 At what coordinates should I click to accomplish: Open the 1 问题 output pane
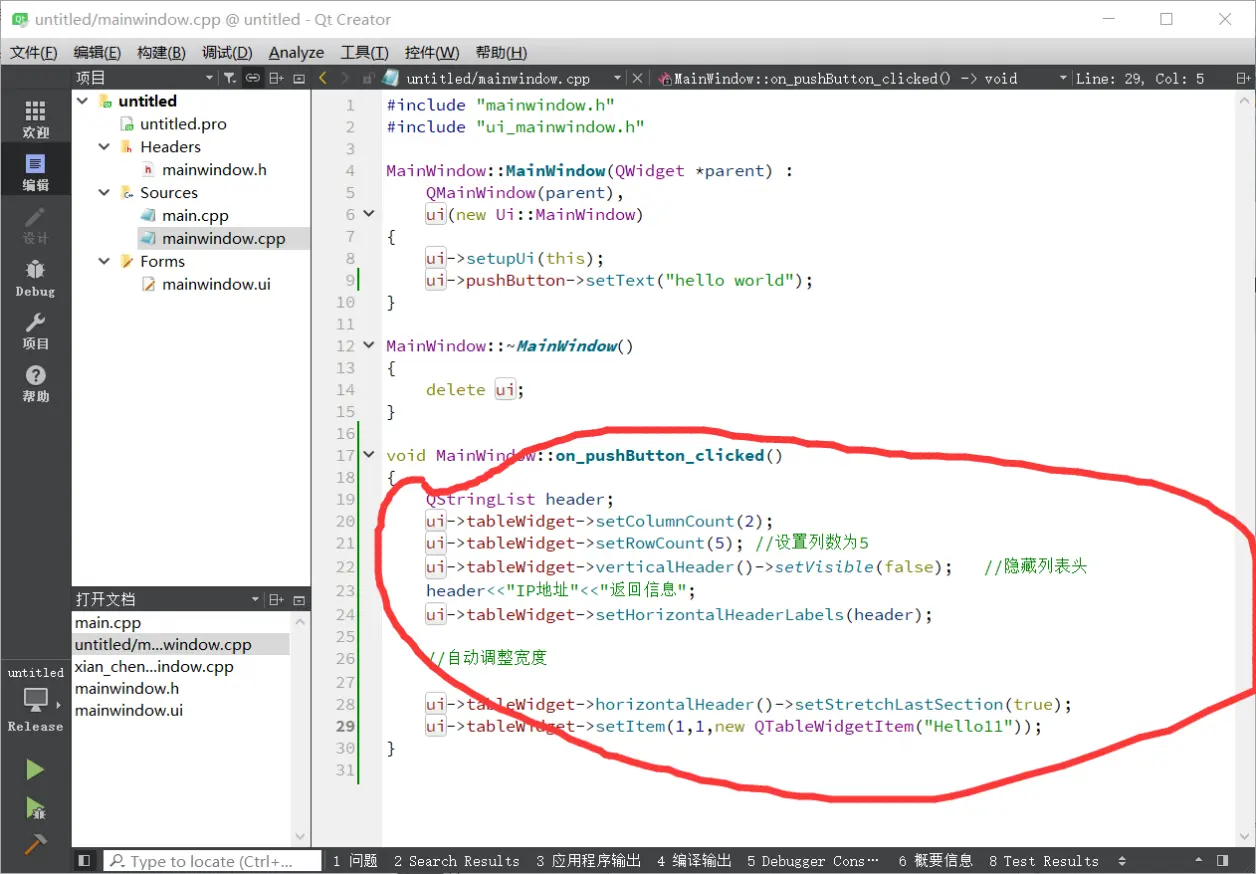[x=354, y=861]
